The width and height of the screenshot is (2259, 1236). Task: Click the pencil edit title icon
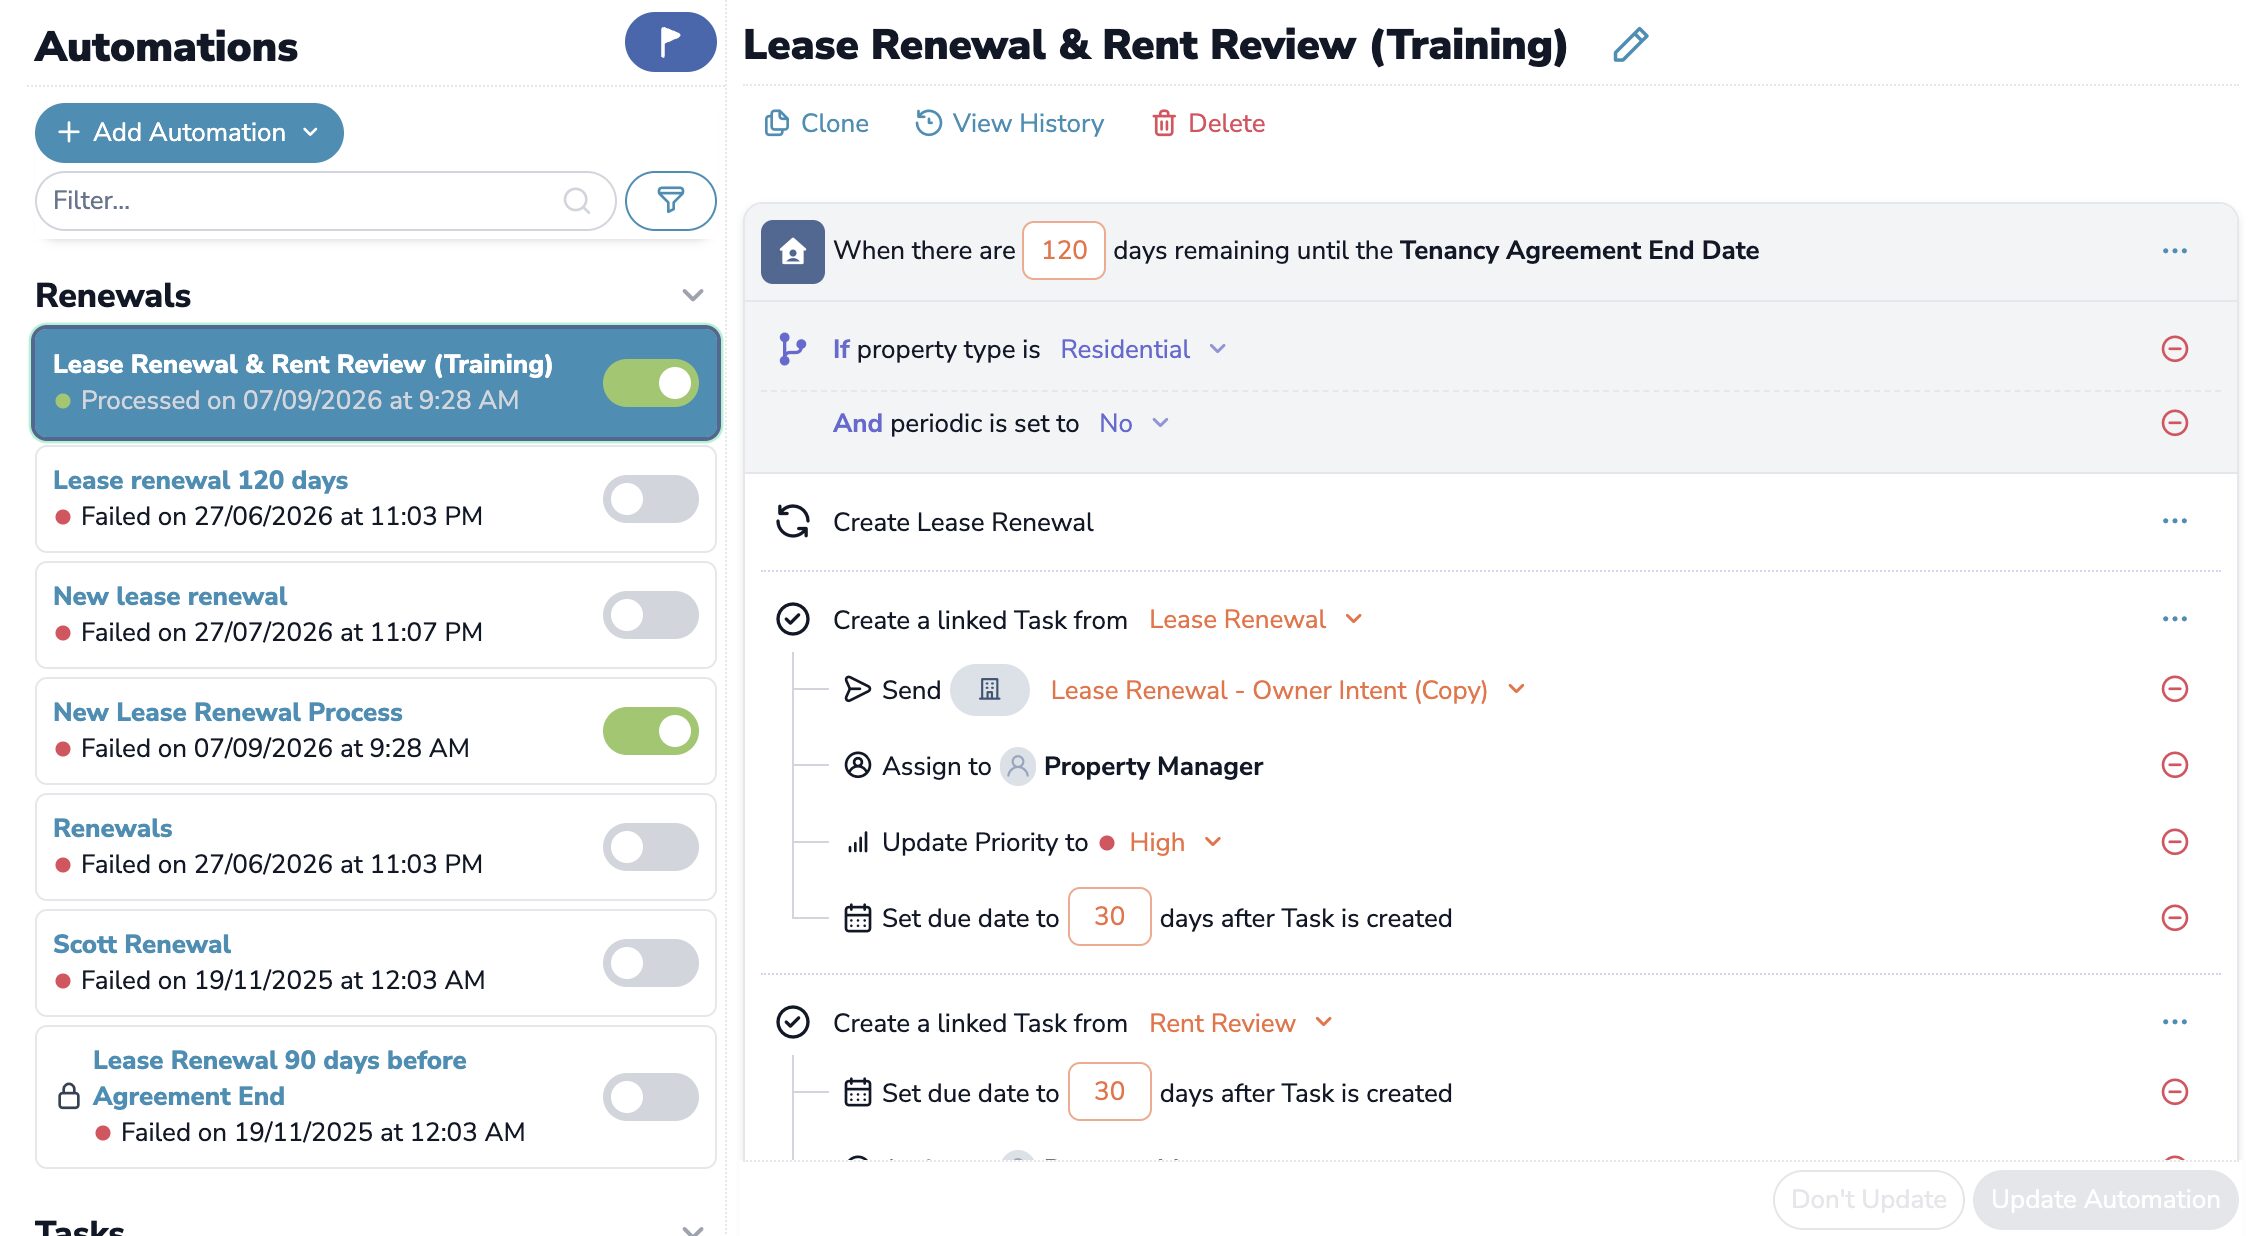click(x=1630, y=45)
